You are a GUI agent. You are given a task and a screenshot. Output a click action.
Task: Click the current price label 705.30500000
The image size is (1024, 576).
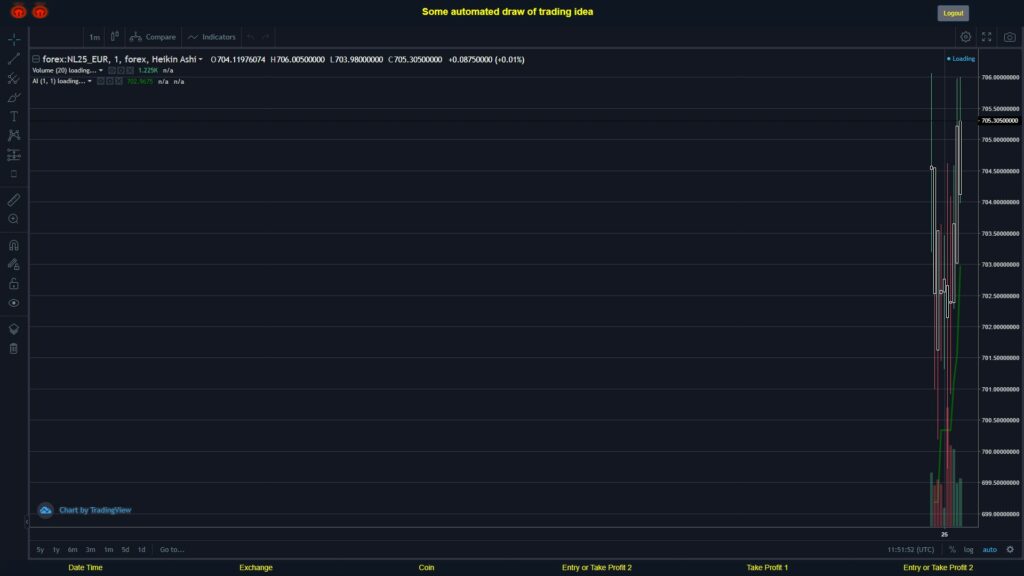click(999, 121)
